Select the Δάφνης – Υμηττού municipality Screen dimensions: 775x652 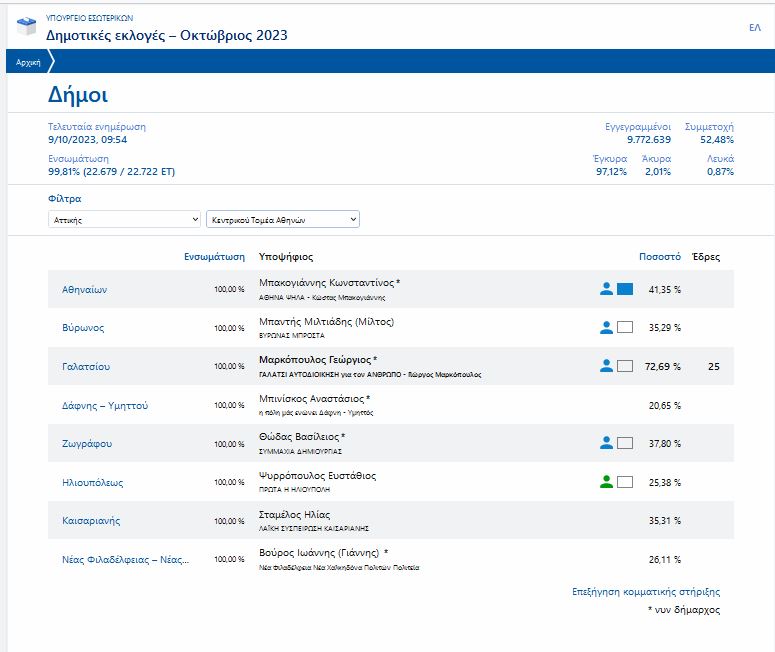point(105,405)
